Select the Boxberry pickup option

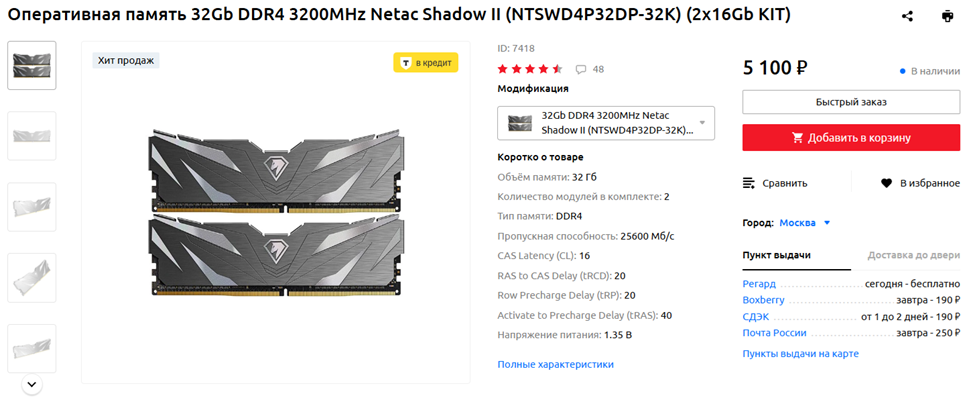pyautogui.click(x=763, y=300)
